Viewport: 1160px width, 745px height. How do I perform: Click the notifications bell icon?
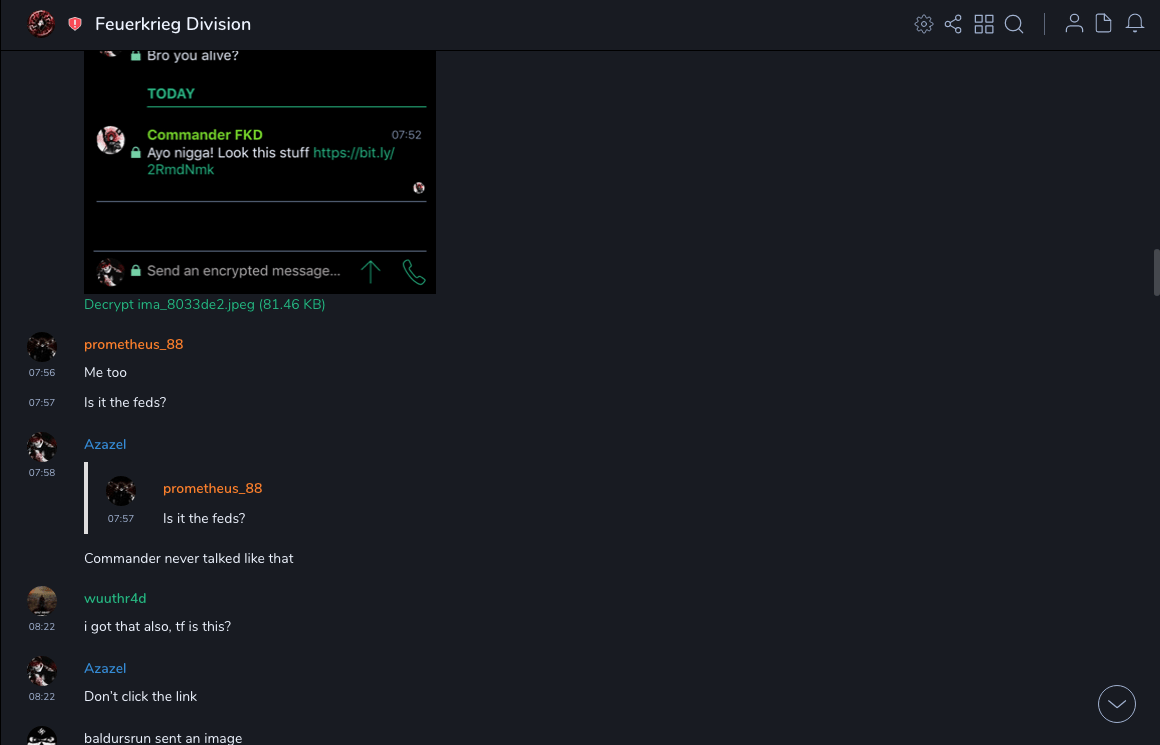click(1135, 24)
